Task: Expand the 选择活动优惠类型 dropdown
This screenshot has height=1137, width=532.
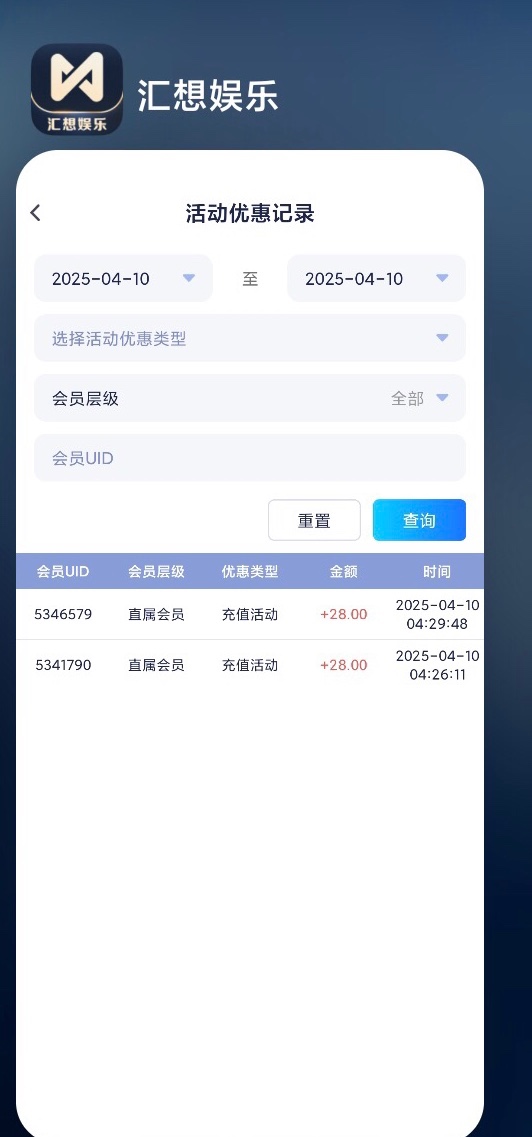Action: 250,338
